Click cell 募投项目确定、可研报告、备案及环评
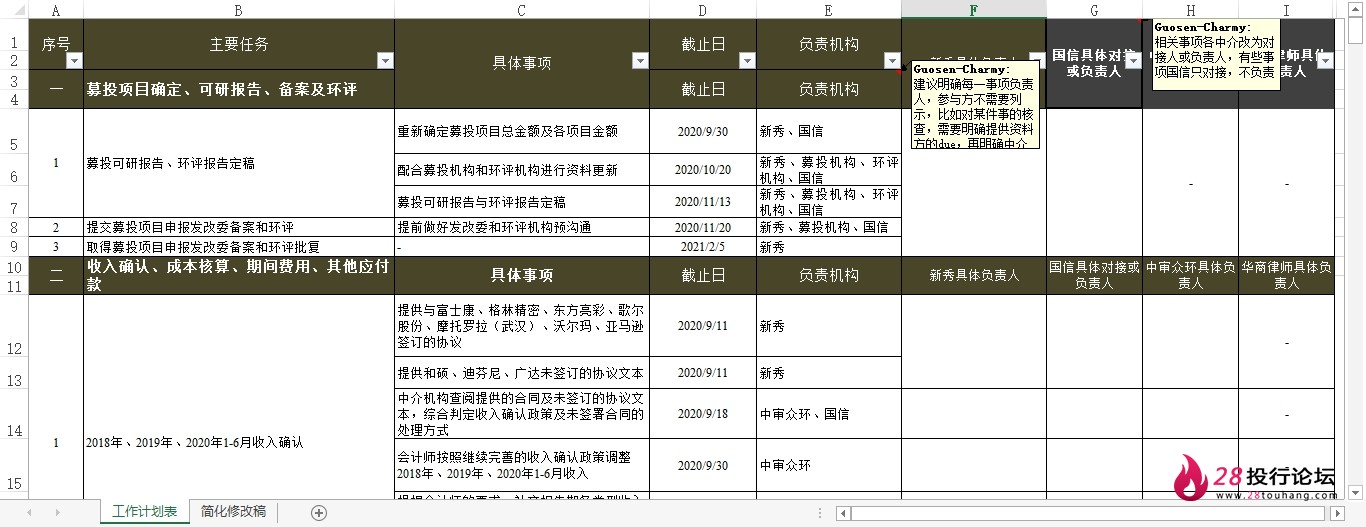1366x527 pixels. 239,89
